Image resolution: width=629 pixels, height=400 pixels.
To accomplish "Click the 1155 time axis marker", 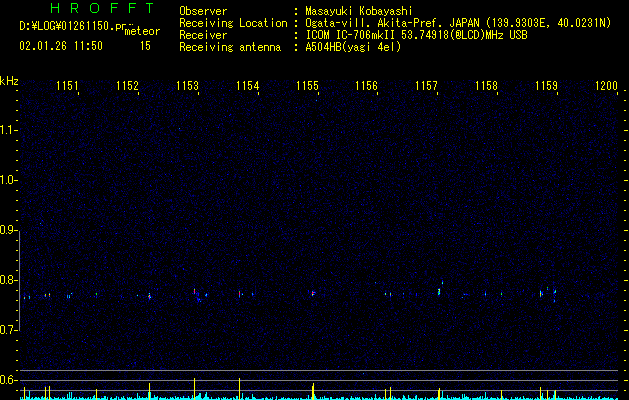I will tap(307, 86).
